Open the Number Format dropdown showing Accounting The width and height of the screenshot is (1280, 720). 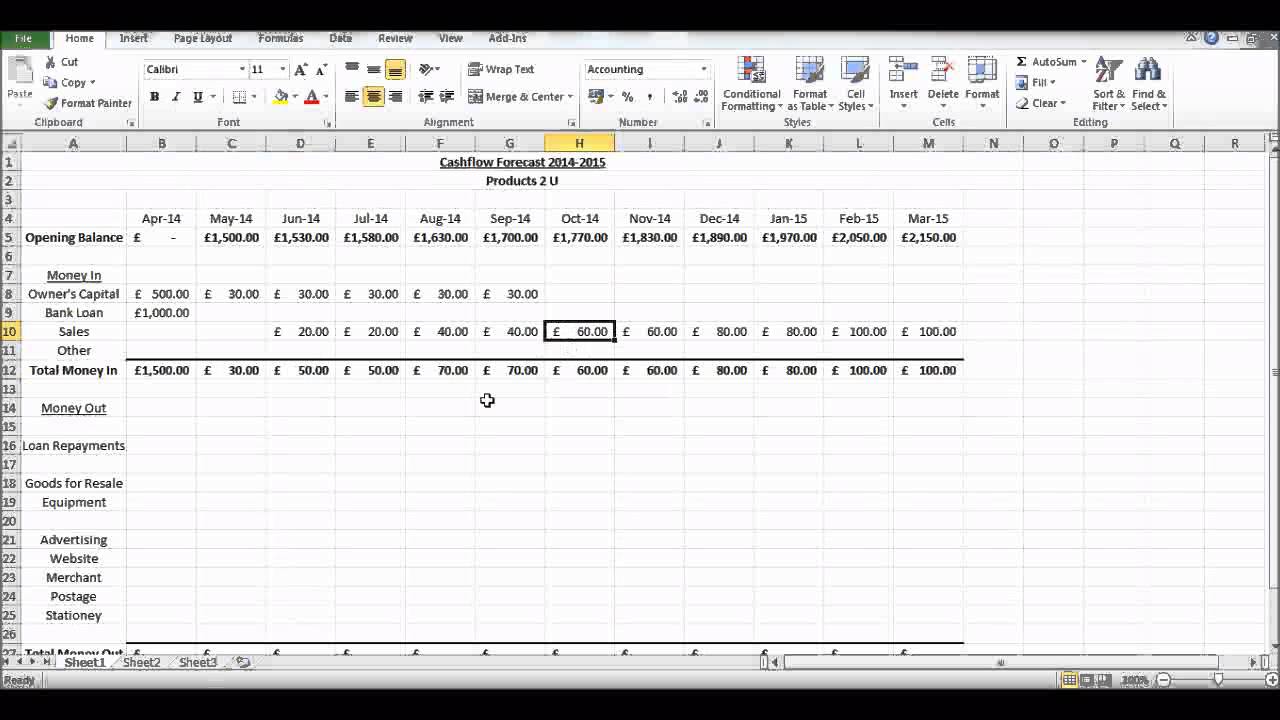point(645,69)
